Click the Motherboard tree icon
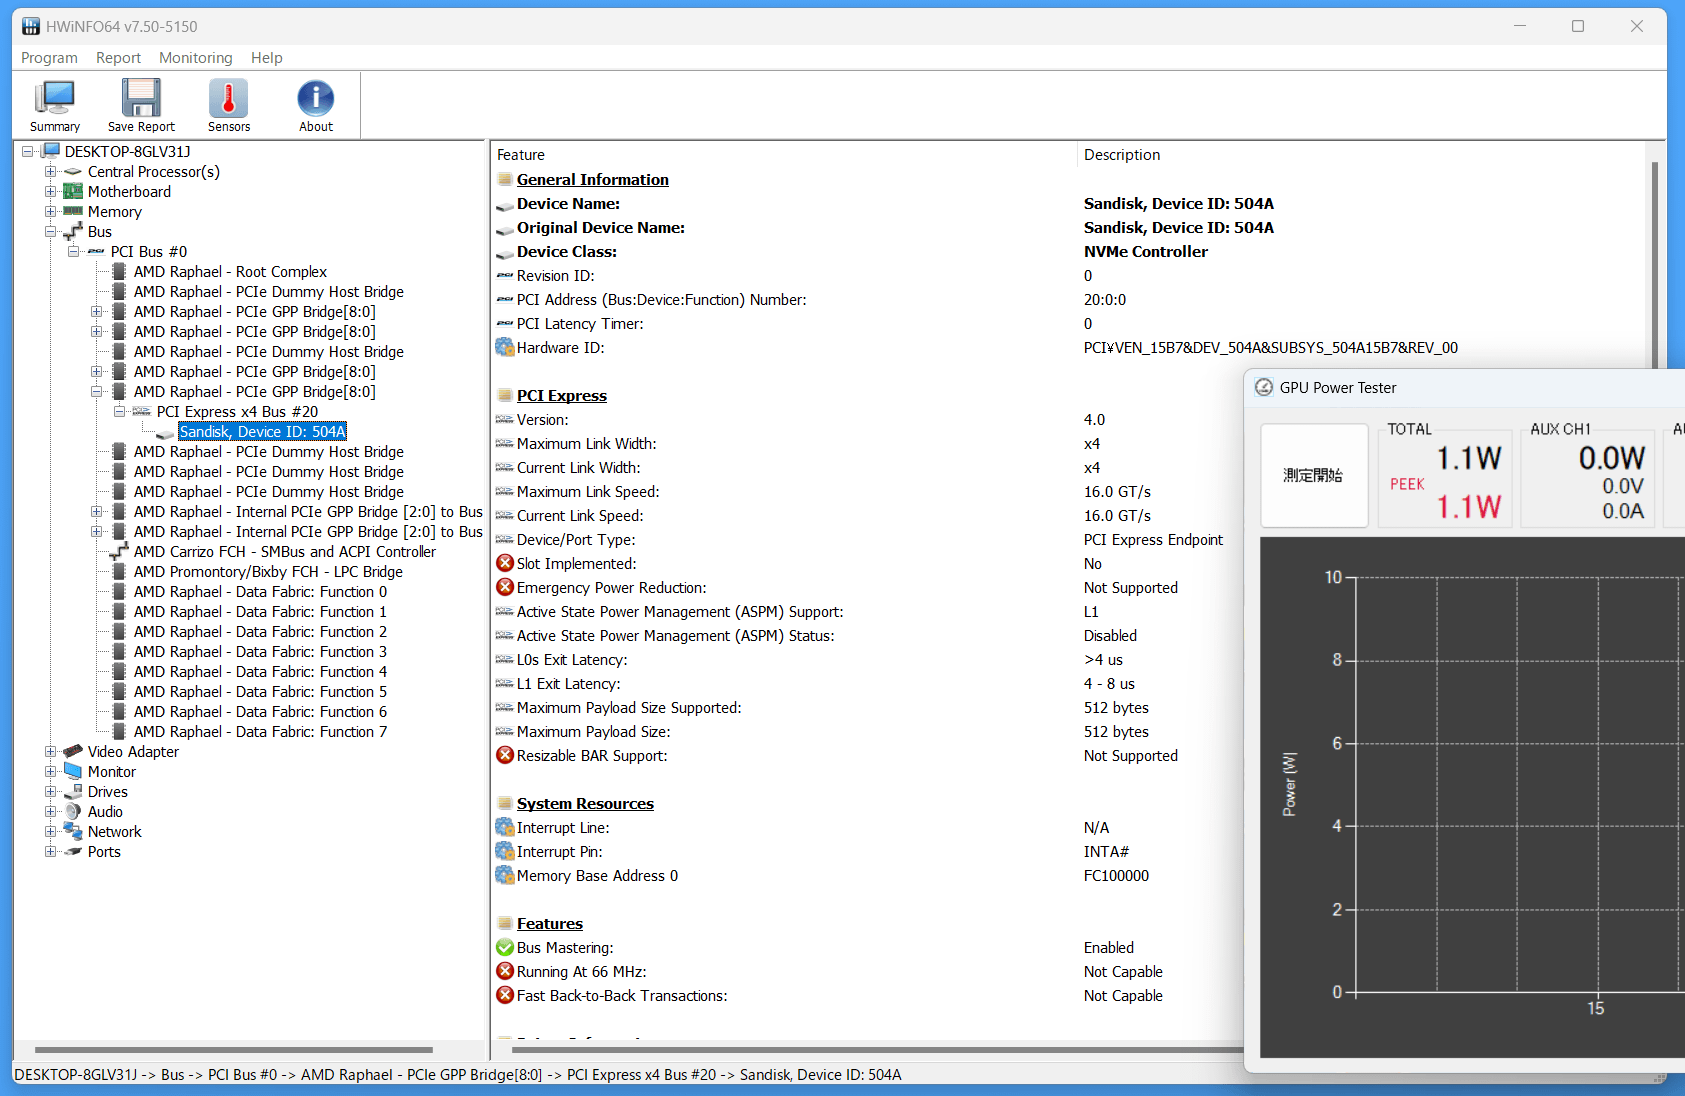 73,191
